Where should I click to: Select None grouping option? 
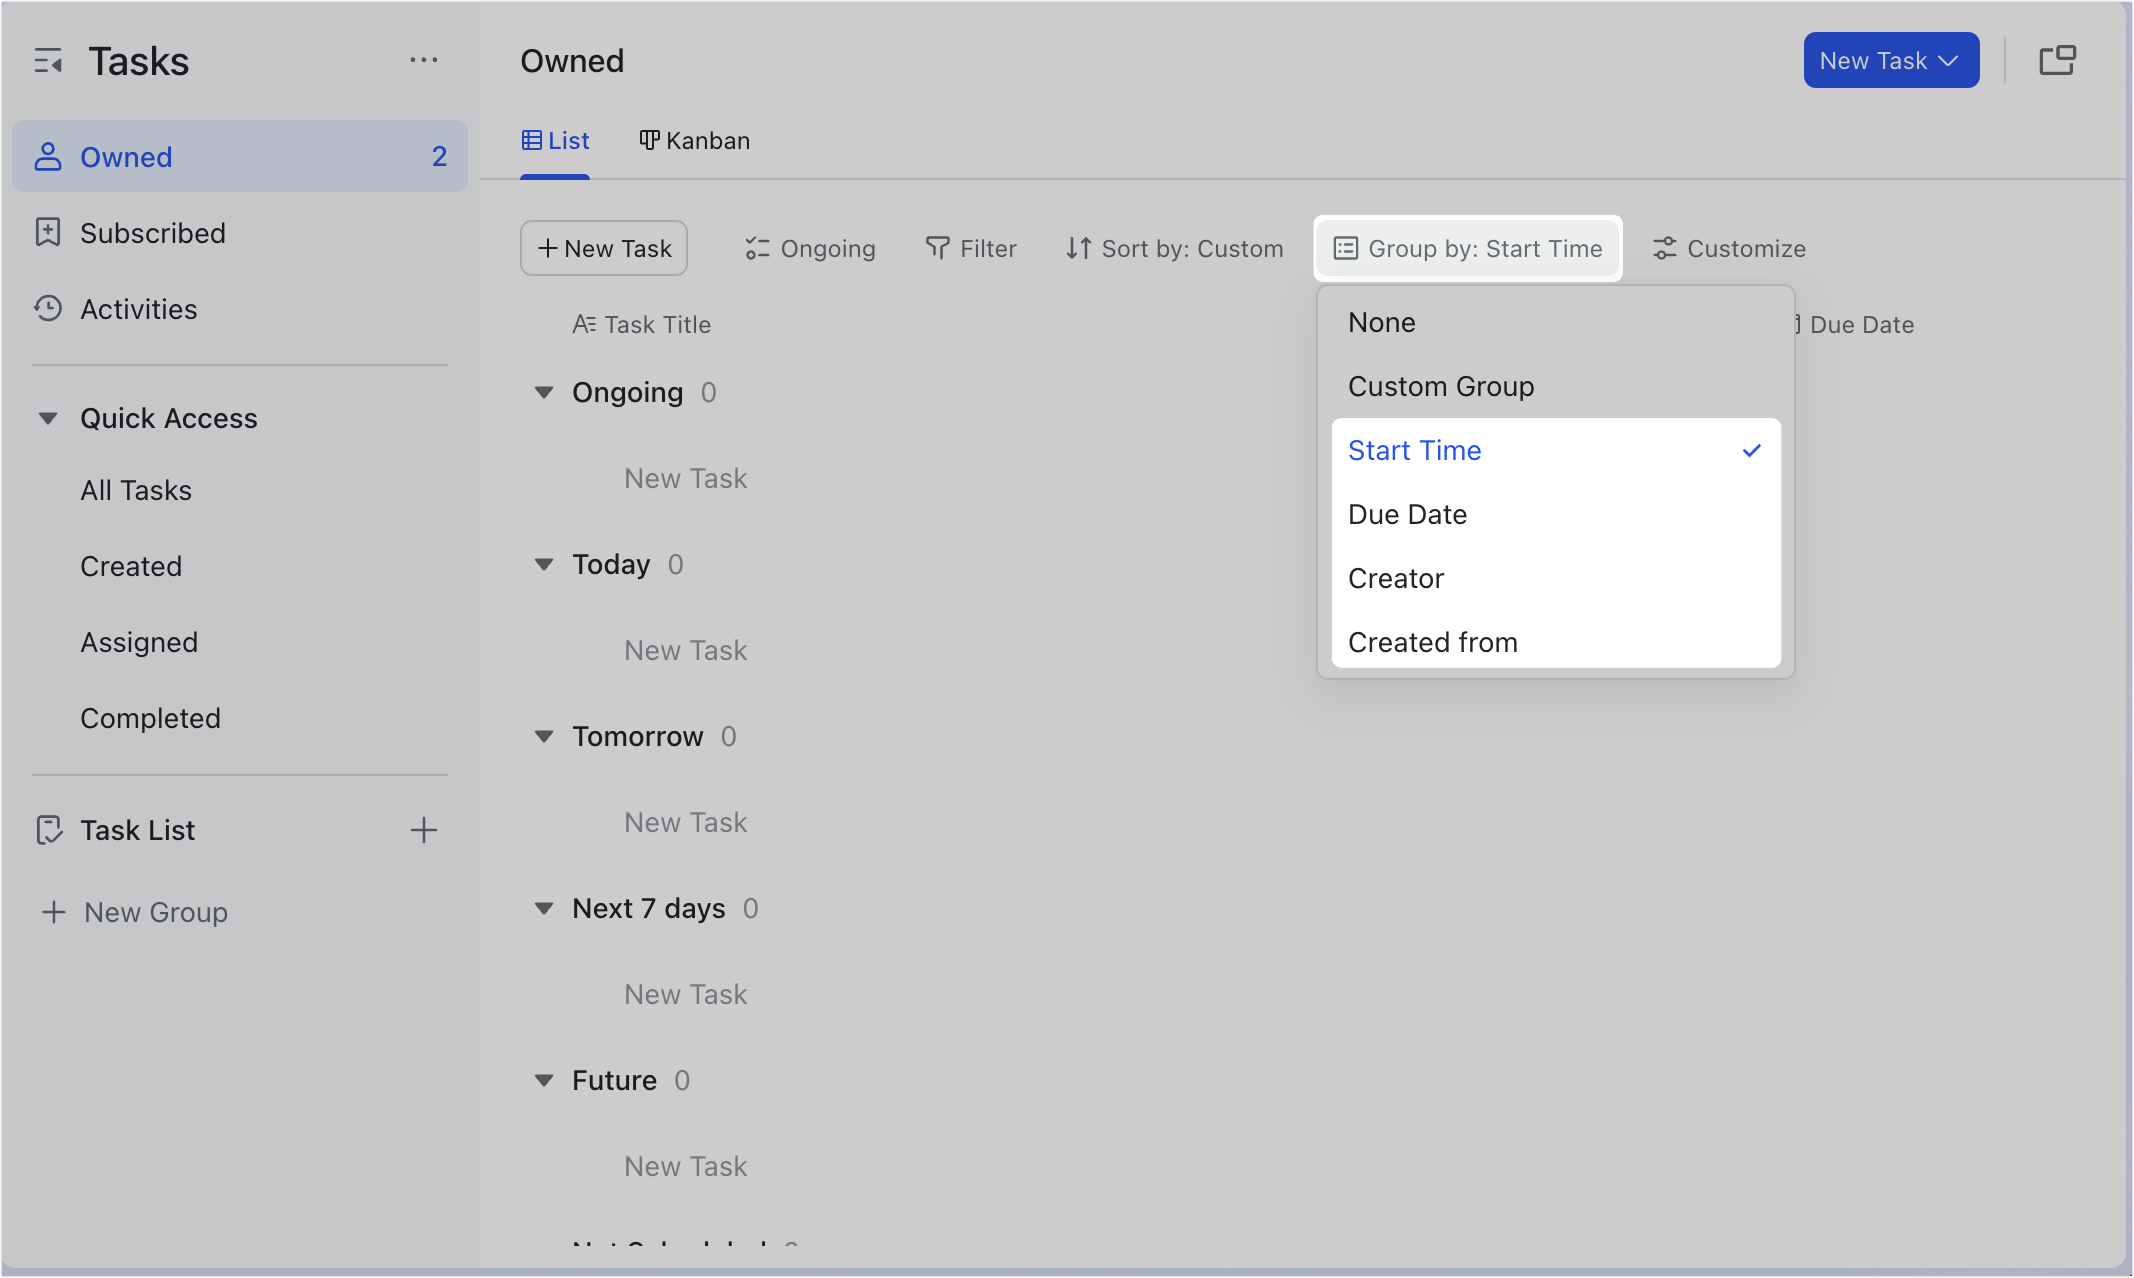point(1556,322)
